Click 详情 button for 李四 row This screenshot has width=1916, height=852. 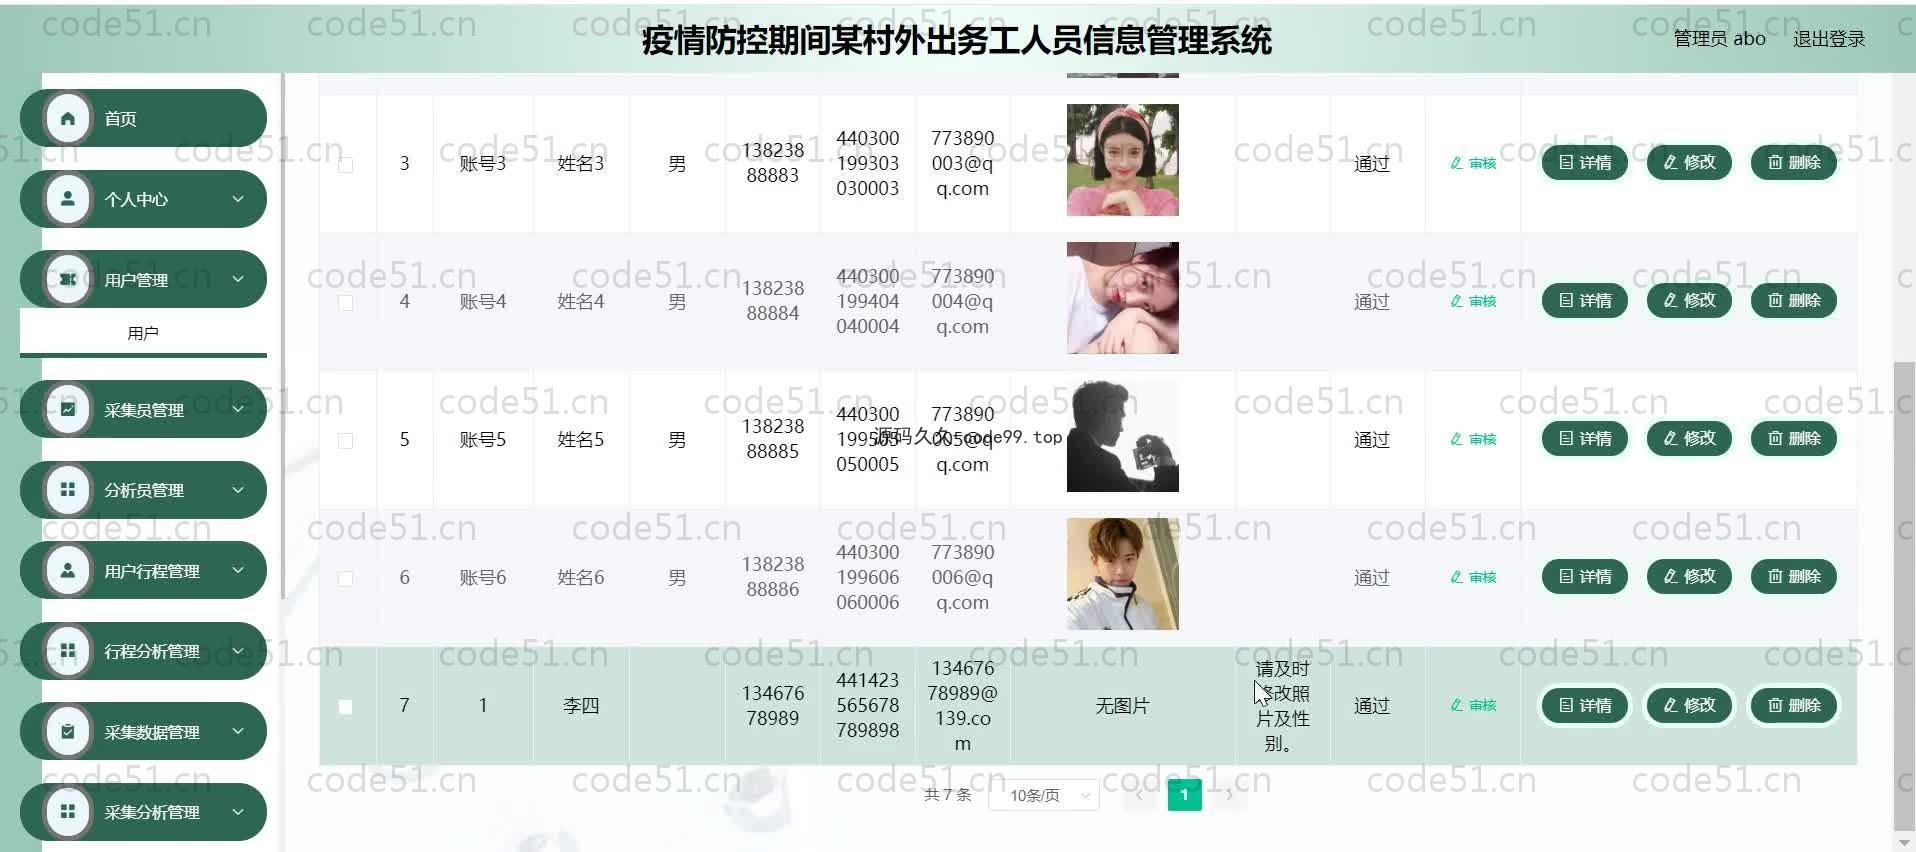pyautogui.click(x=1585, y=705)
